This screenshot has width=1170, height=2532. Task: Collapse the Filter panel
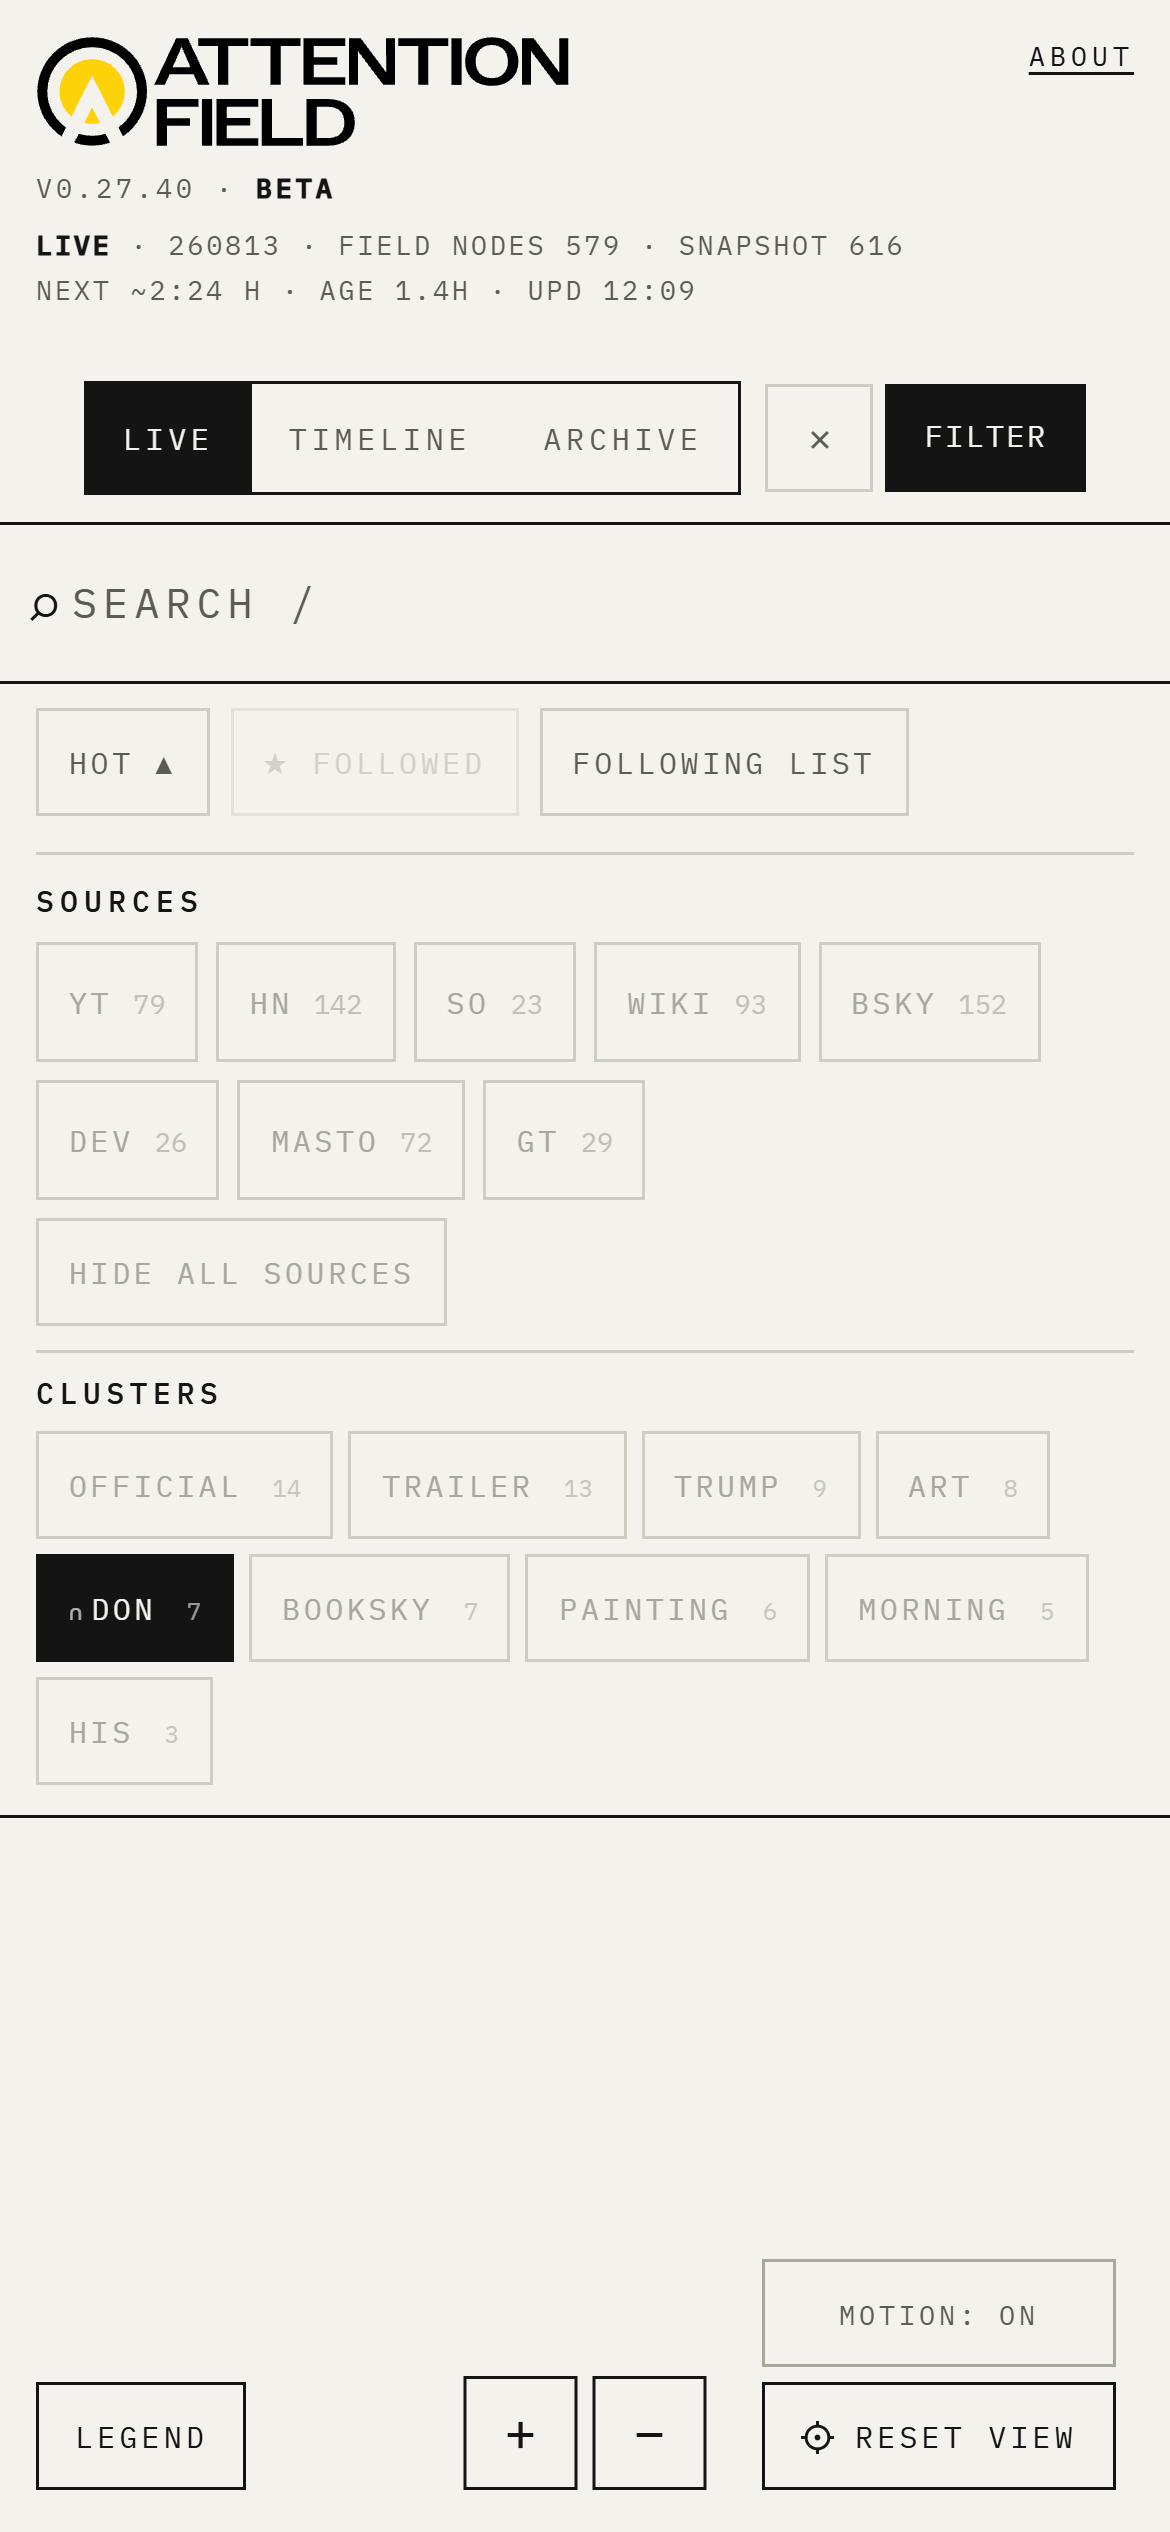(985, 438)
